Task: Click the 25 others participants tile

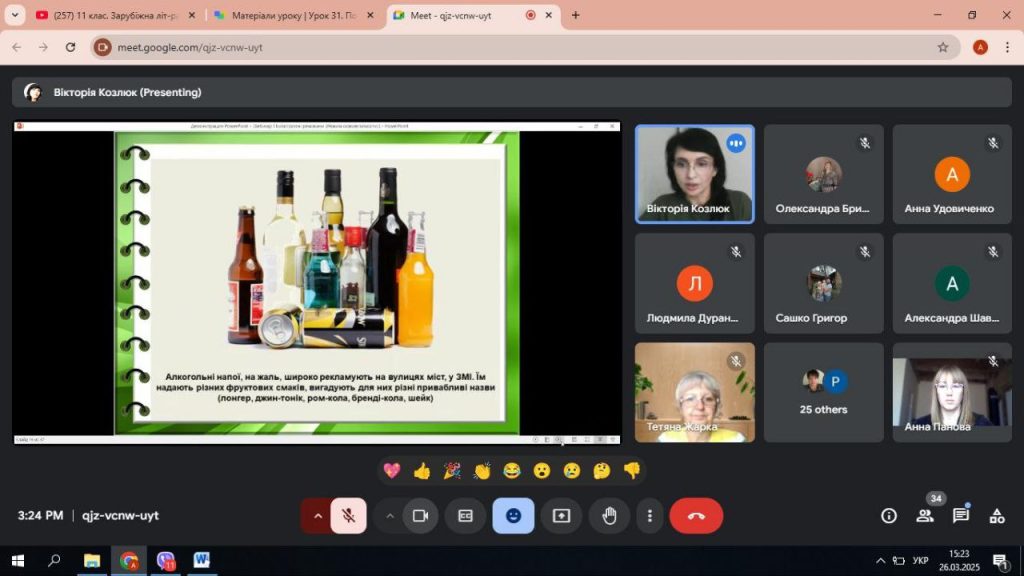Action: [x=823, y=392]
